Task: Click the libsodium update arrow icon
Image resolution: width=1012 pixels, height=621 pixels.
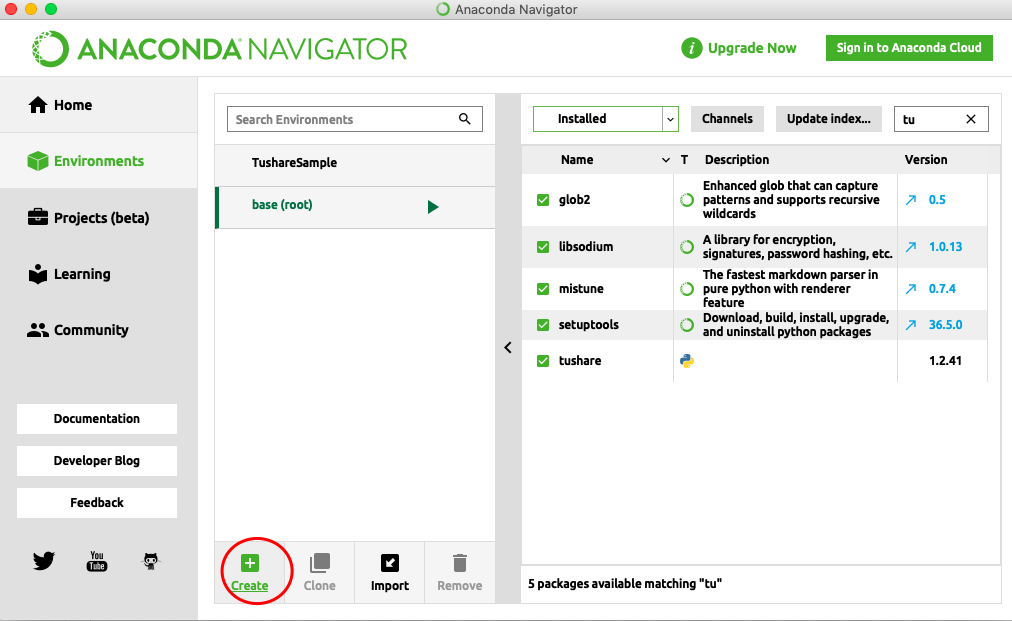Action: point(911,247)
